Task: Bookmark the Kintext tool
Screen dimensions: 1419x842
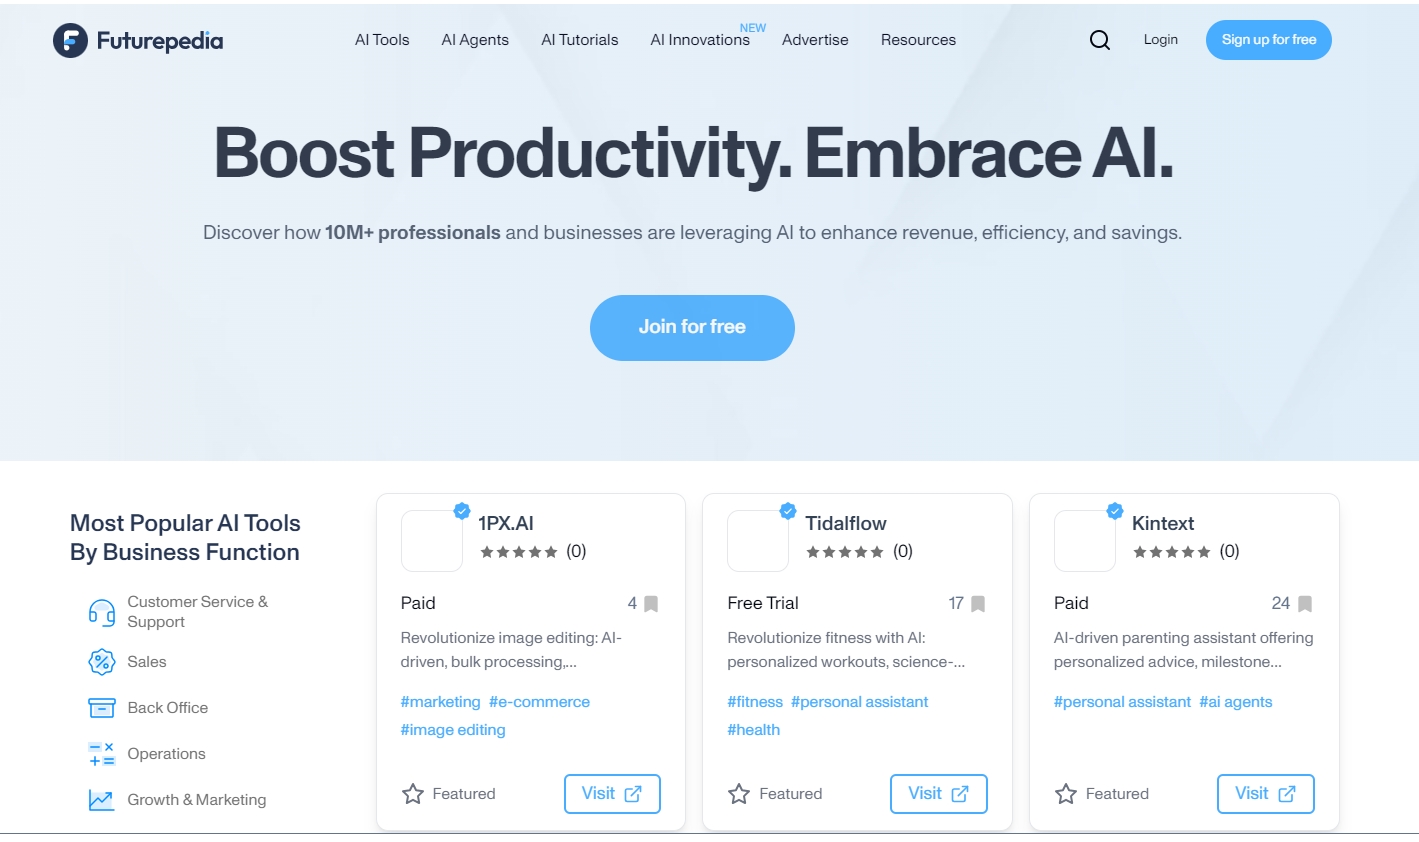Action: tap(1305, 604)
